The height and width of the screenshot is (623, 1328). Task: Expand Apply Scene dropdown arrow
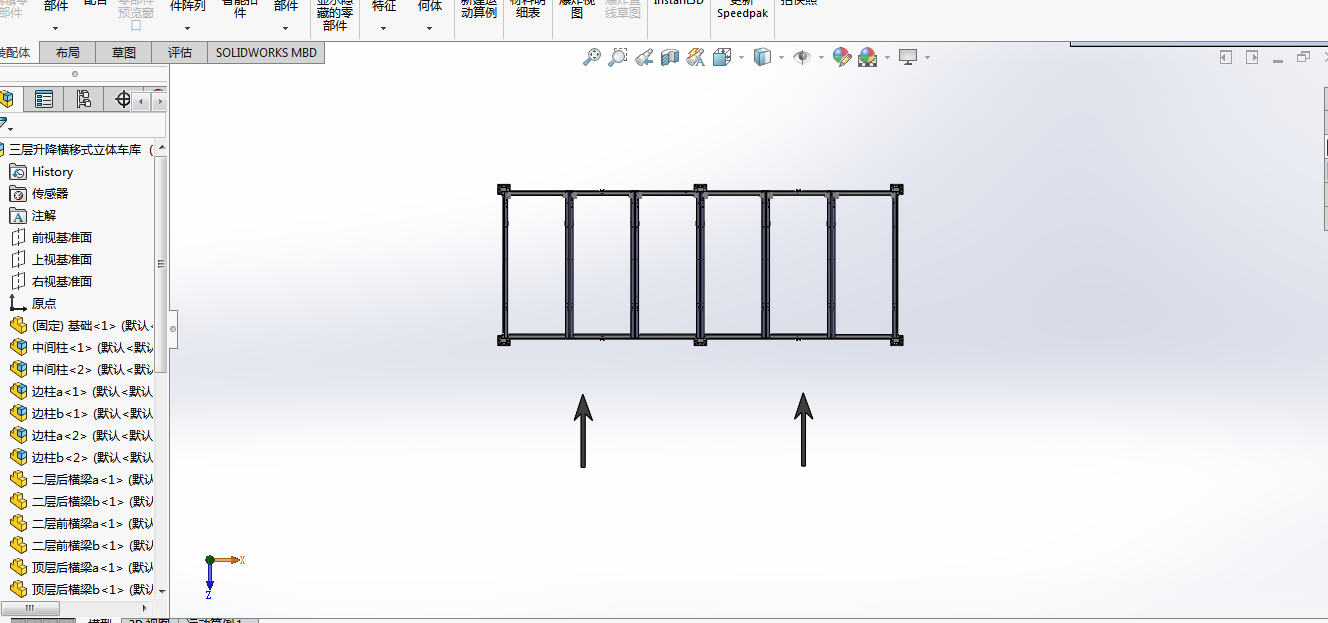[887, 57]
